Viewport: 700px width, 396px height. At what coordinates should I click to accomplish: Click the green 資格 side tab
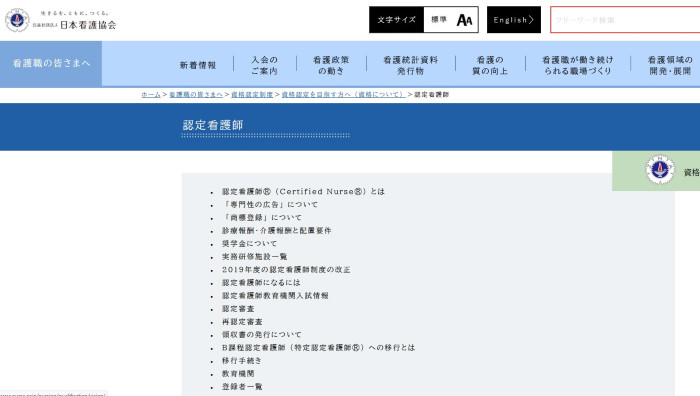point(656,171)
